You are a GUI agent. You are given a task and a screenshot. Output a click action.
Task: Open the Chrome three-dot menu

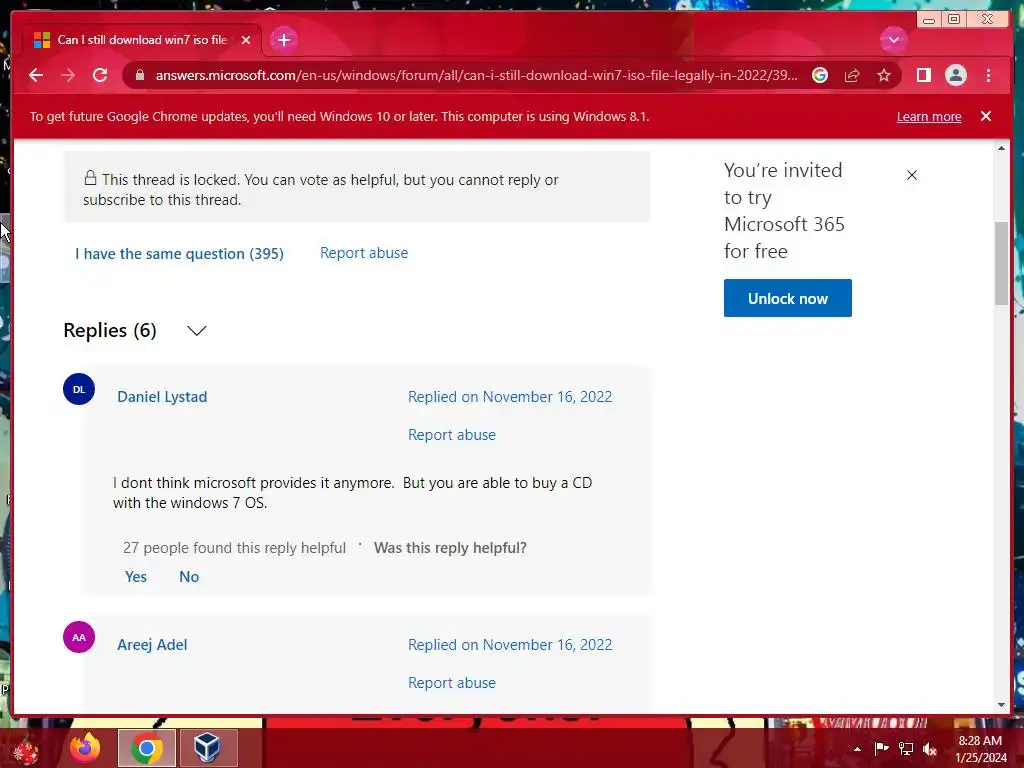(988, 75)
